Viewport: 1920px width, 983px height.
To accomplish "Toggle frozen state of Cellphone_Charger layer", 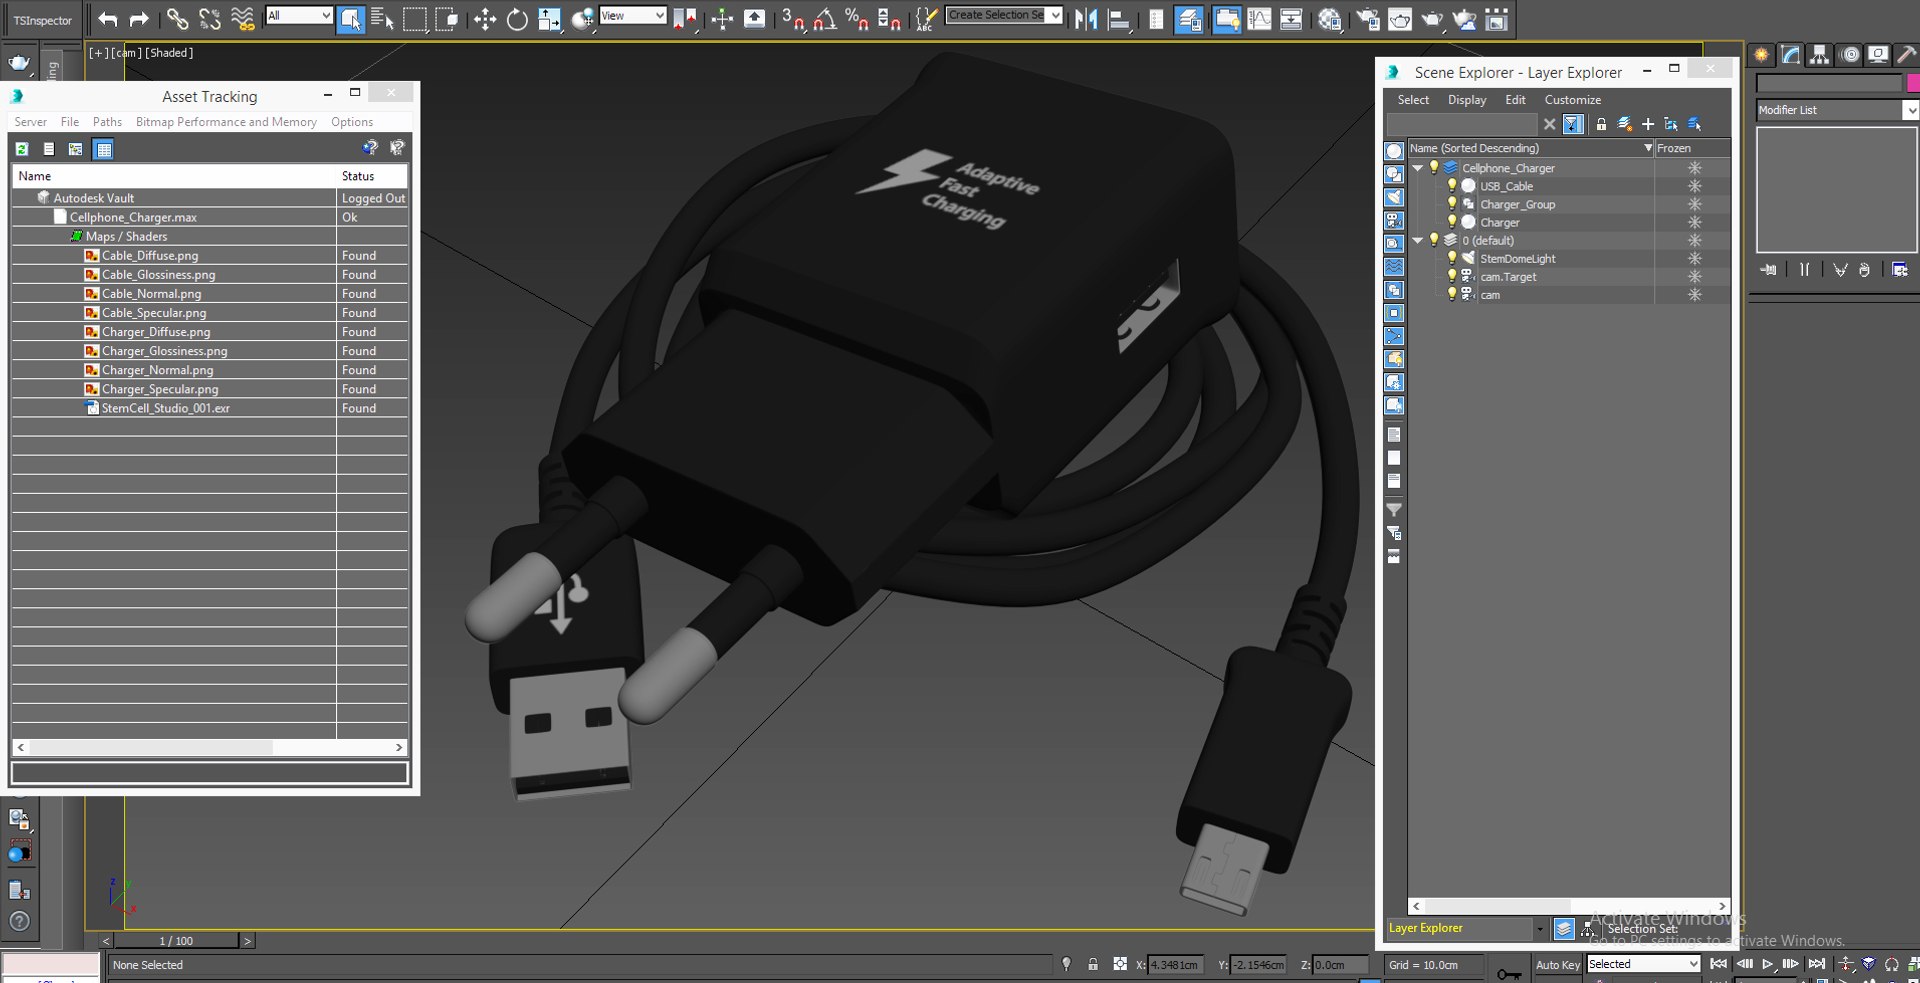I will click(x=1694, y=168).
